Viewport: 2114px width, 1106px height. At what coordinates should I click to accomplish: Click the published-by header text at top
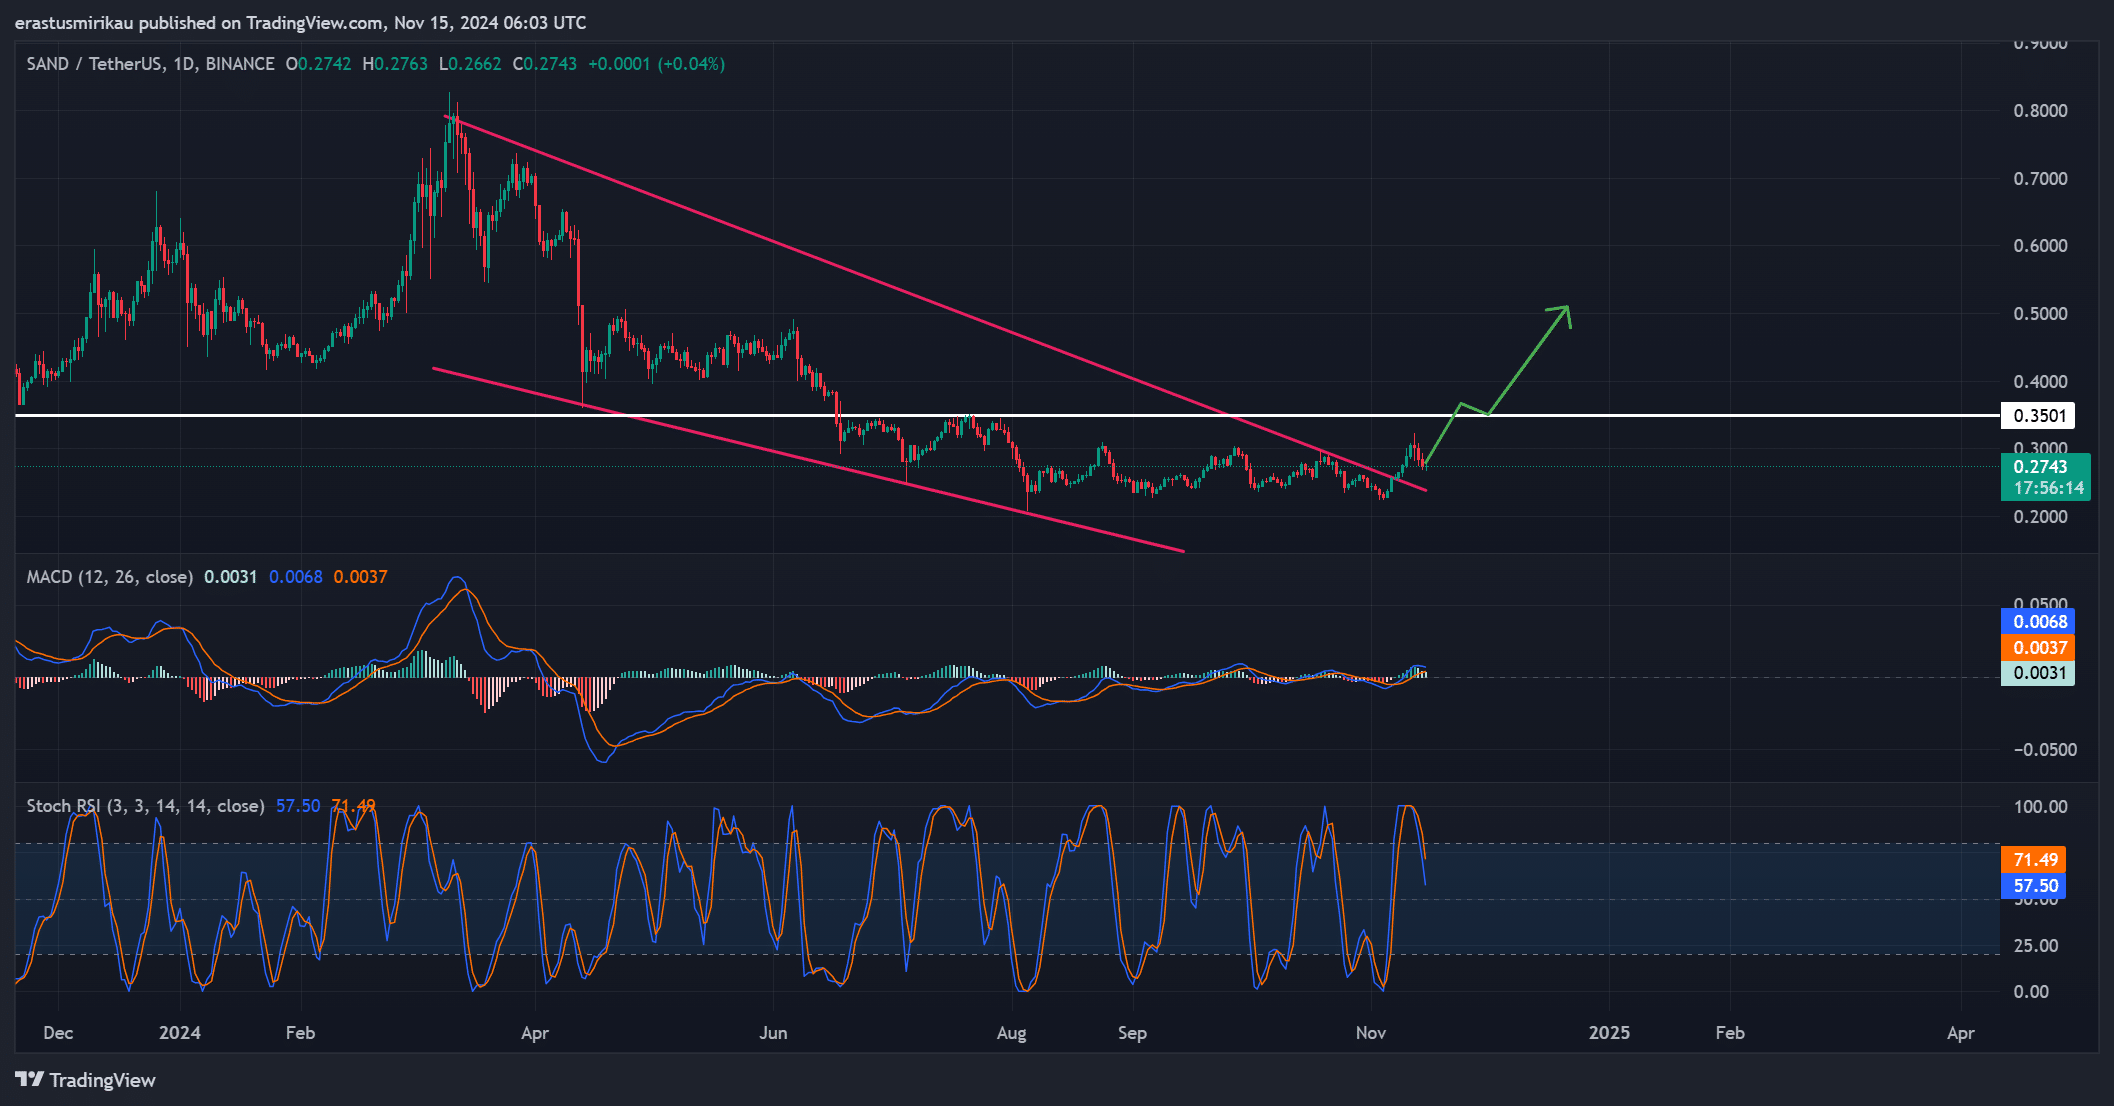click(301, 23)
